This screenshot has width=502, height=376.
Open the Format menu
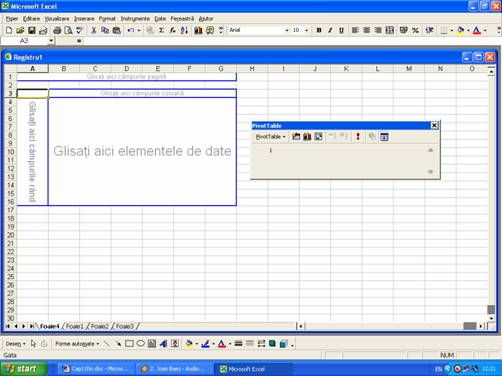107,19
